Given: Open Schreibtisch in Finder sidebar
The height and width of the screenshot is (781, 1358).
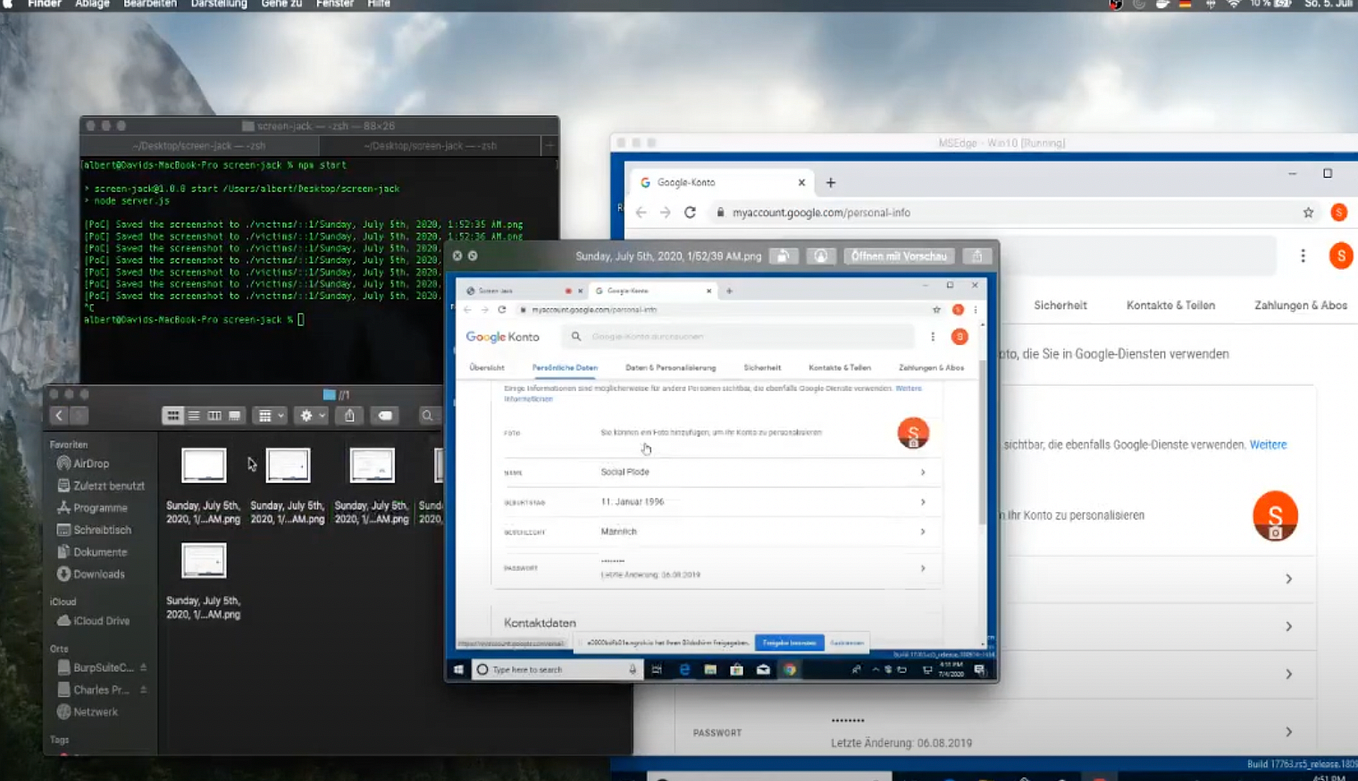Looking at the screenshot, I should [x=94, y=530].
